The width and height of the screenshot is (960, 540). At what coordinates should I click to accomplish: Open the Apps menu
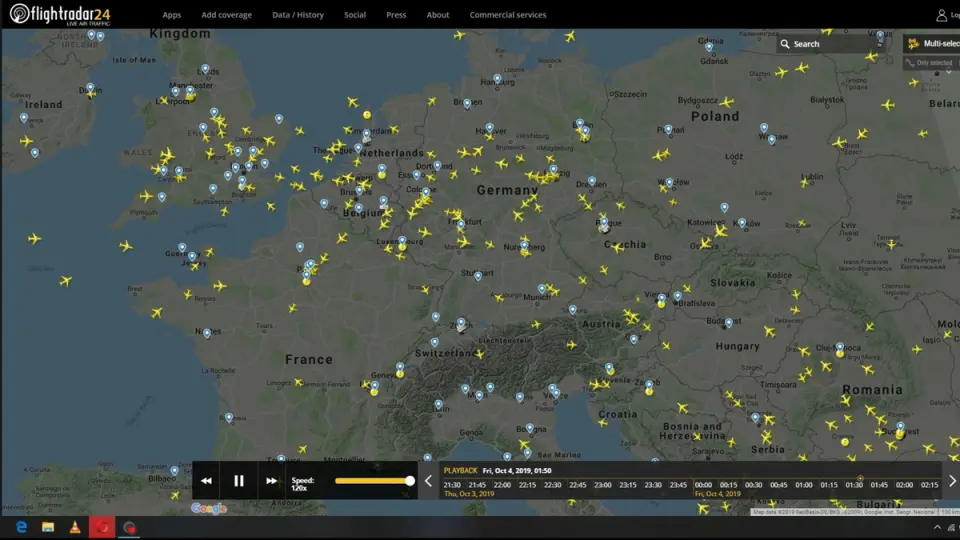tap(172, 15)
